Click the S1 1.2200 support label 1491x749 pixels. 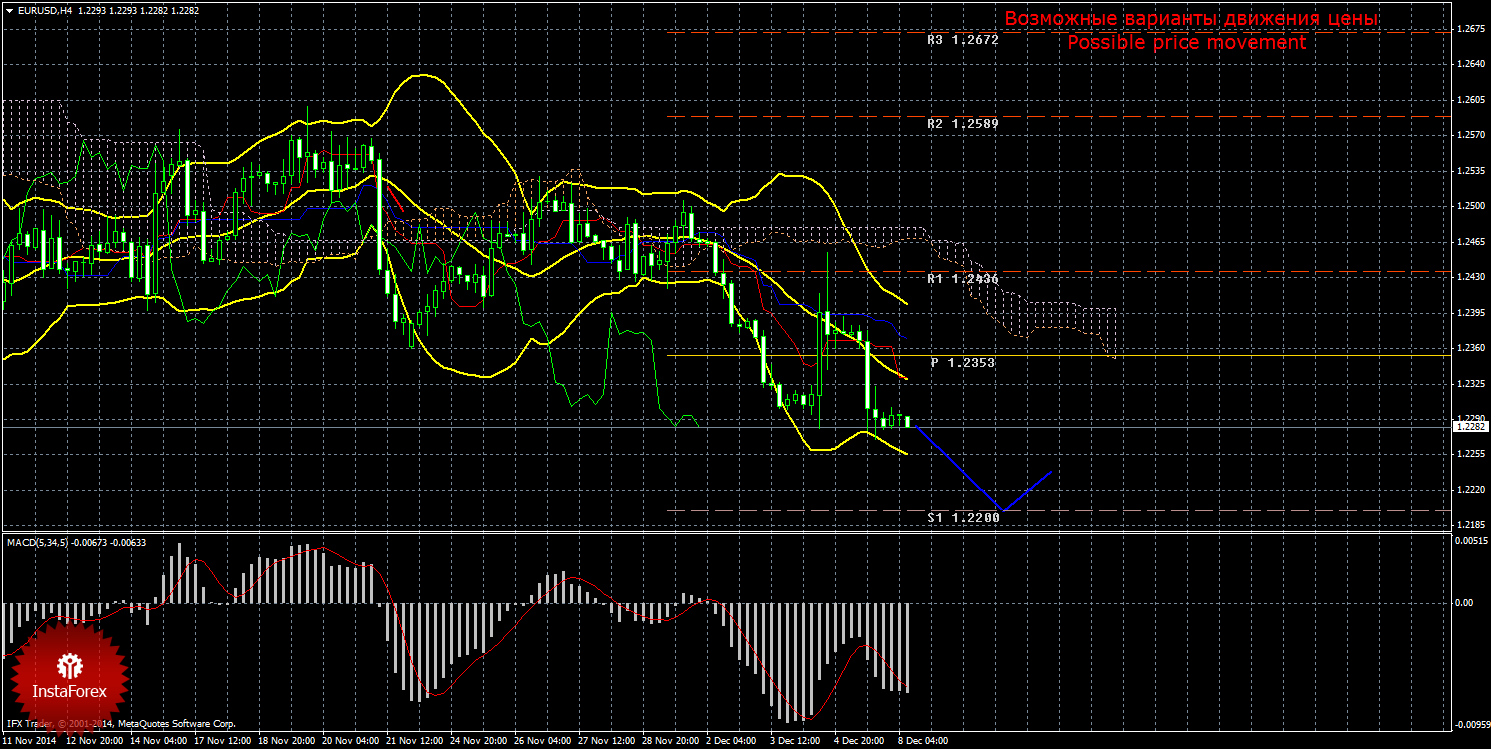(962, 518)
